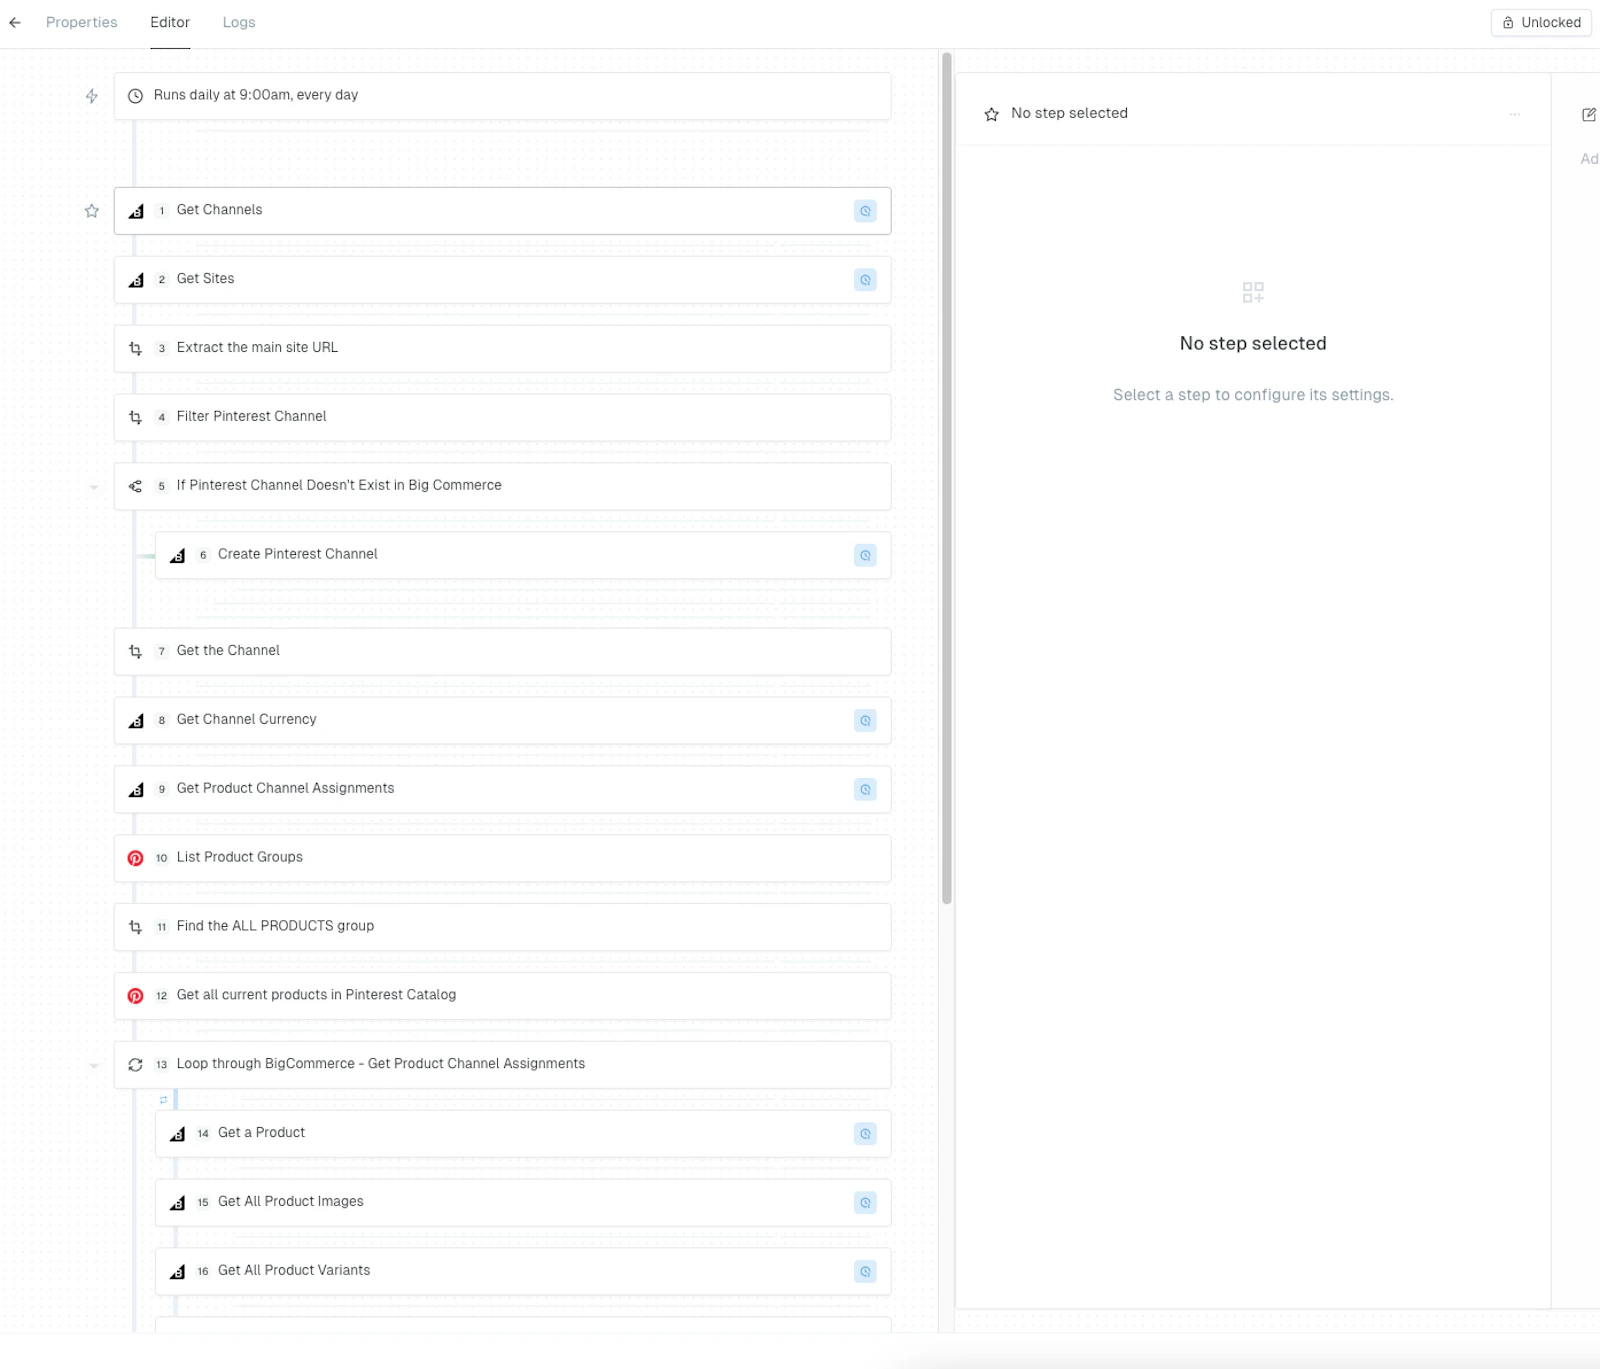Collapse the Loop through BigCommerce step
1600x1369 pixels.
pyautogui.click(x=94, y=1066)
